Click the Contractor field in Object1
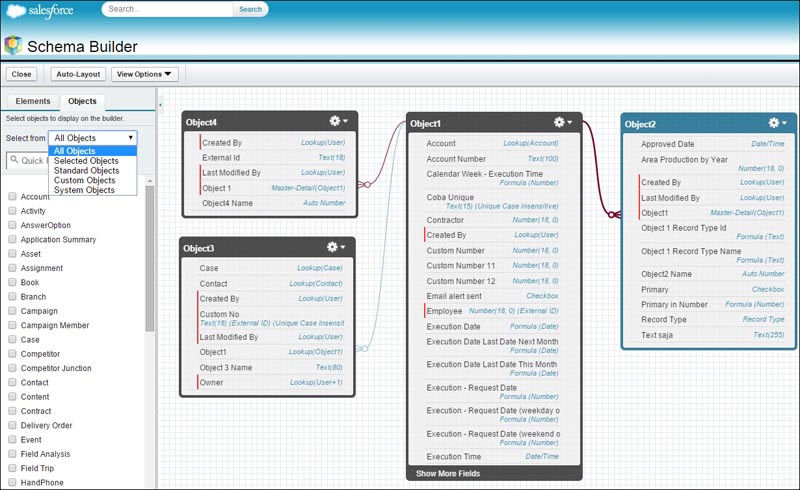800x490 pixels. tap(492, 220)
